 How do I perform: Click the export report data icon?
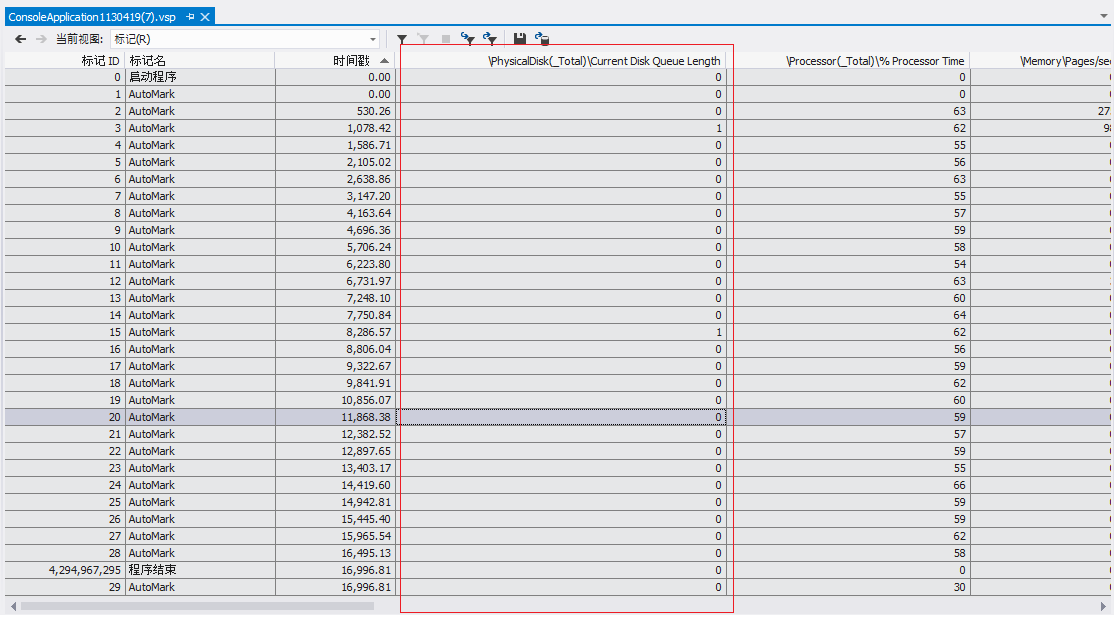click(x=542, y=39)
